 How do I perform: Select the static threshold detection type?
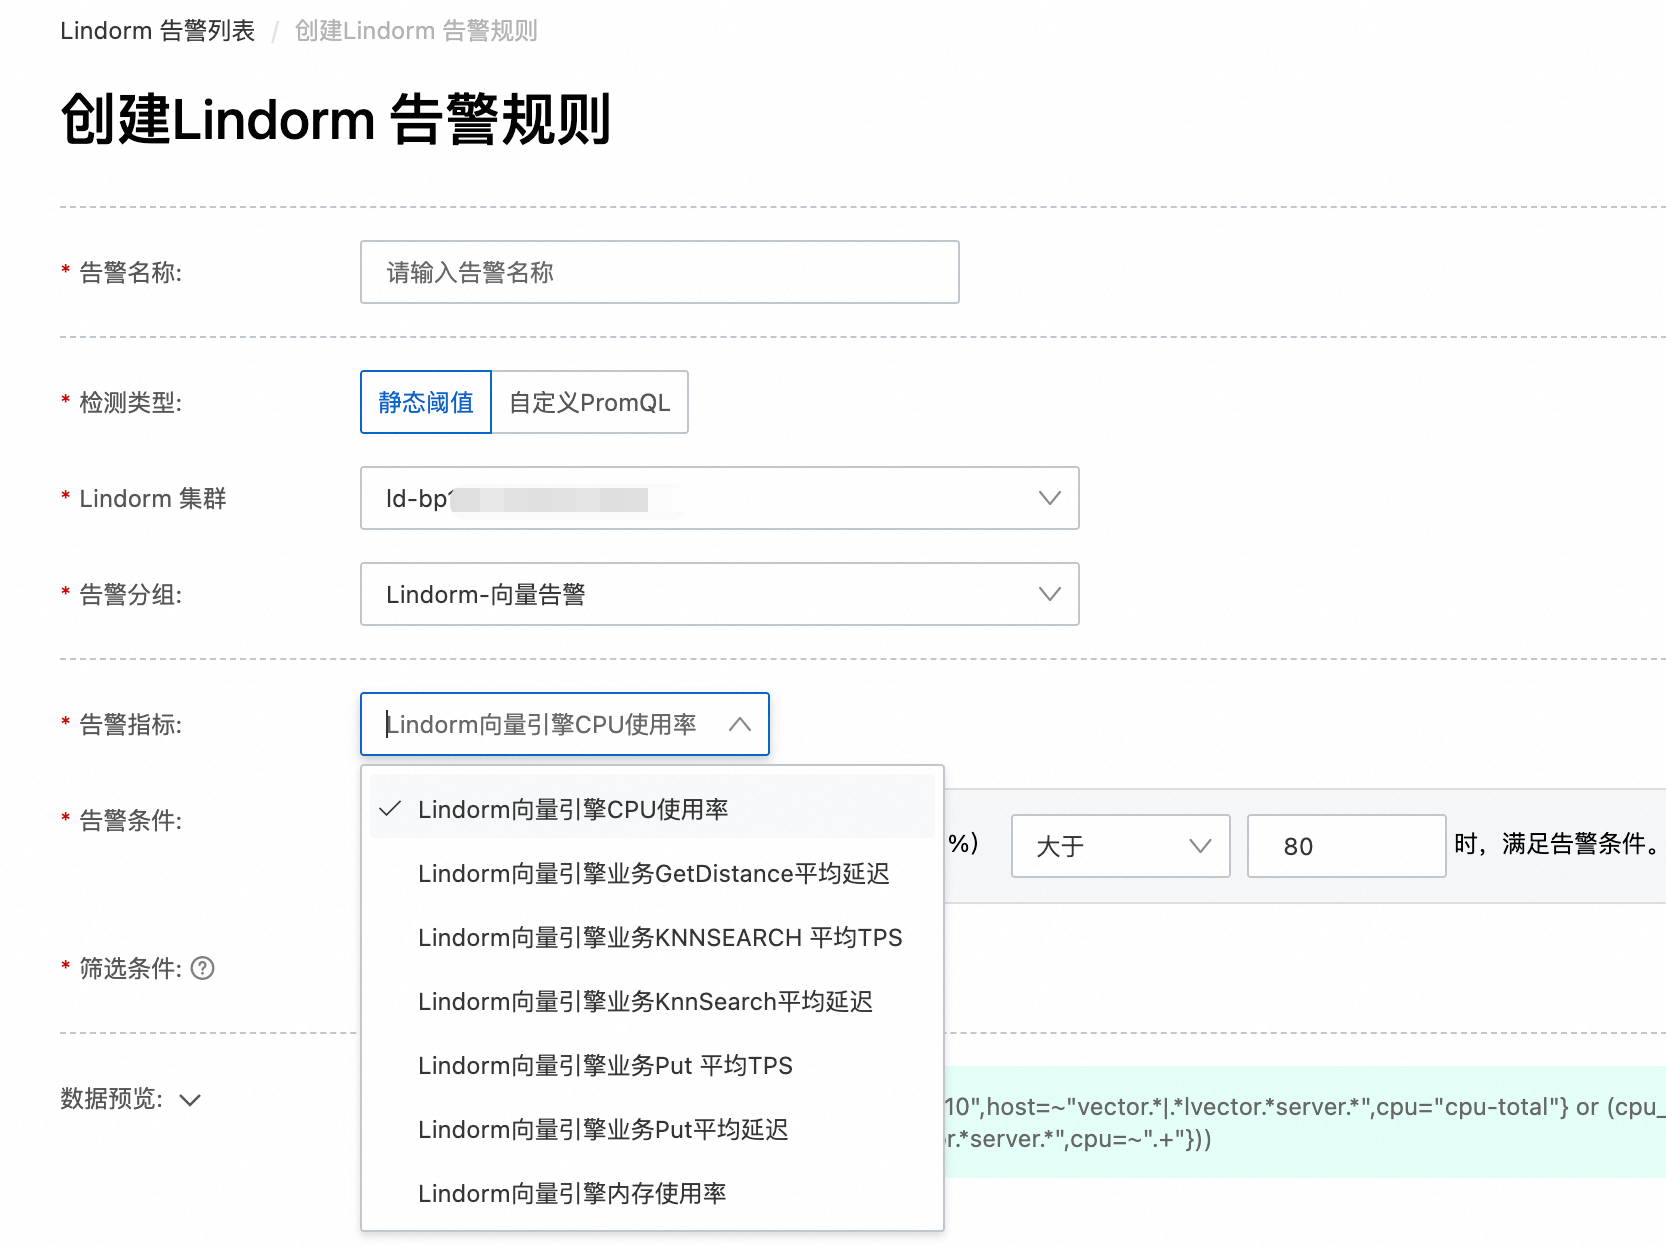point(426,402)
